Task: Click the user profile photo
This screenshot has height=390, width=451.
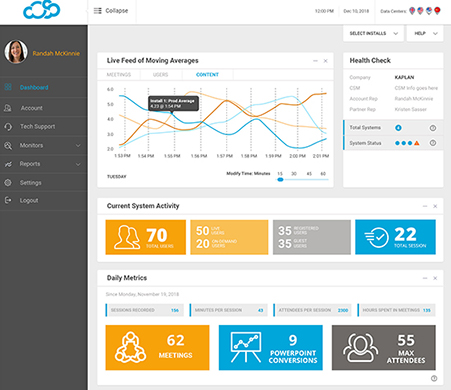Action: (16, 52)
